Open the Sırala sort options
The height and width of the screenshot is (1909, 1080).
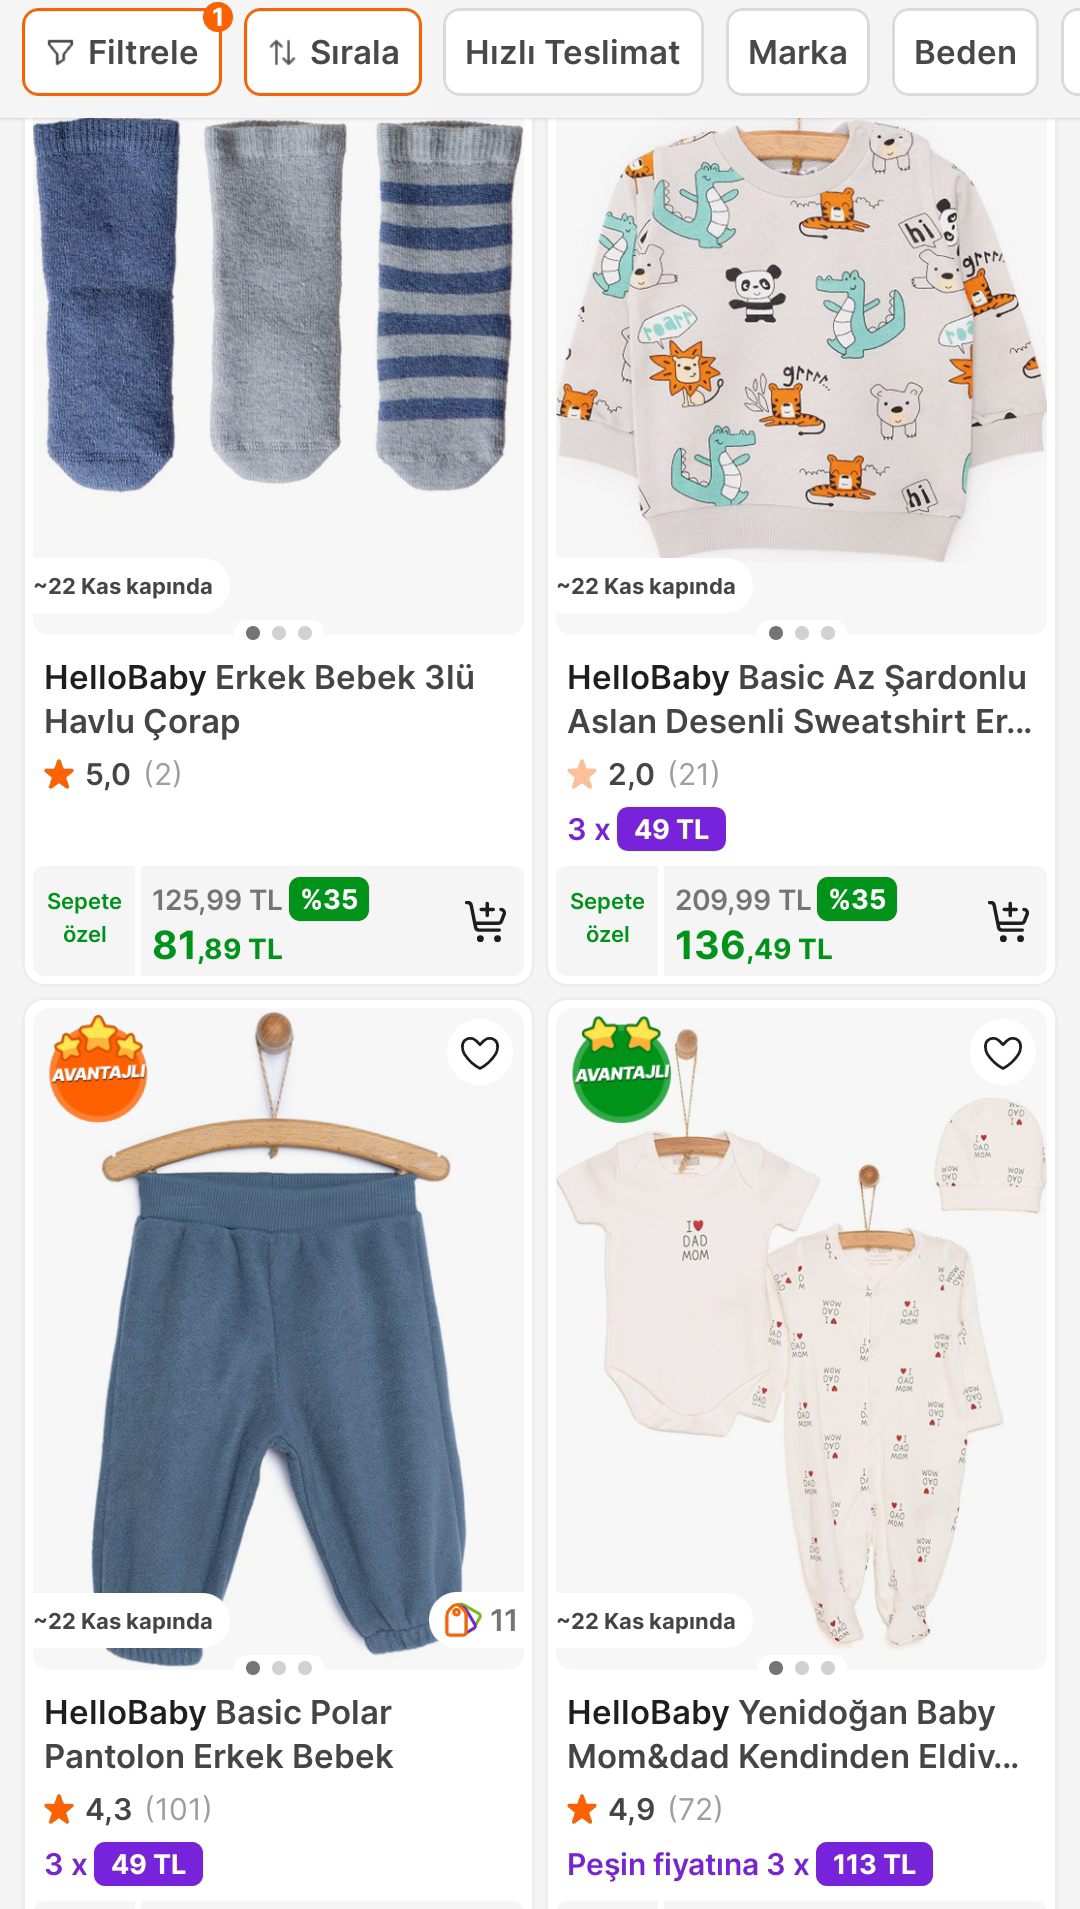(333, 52)
